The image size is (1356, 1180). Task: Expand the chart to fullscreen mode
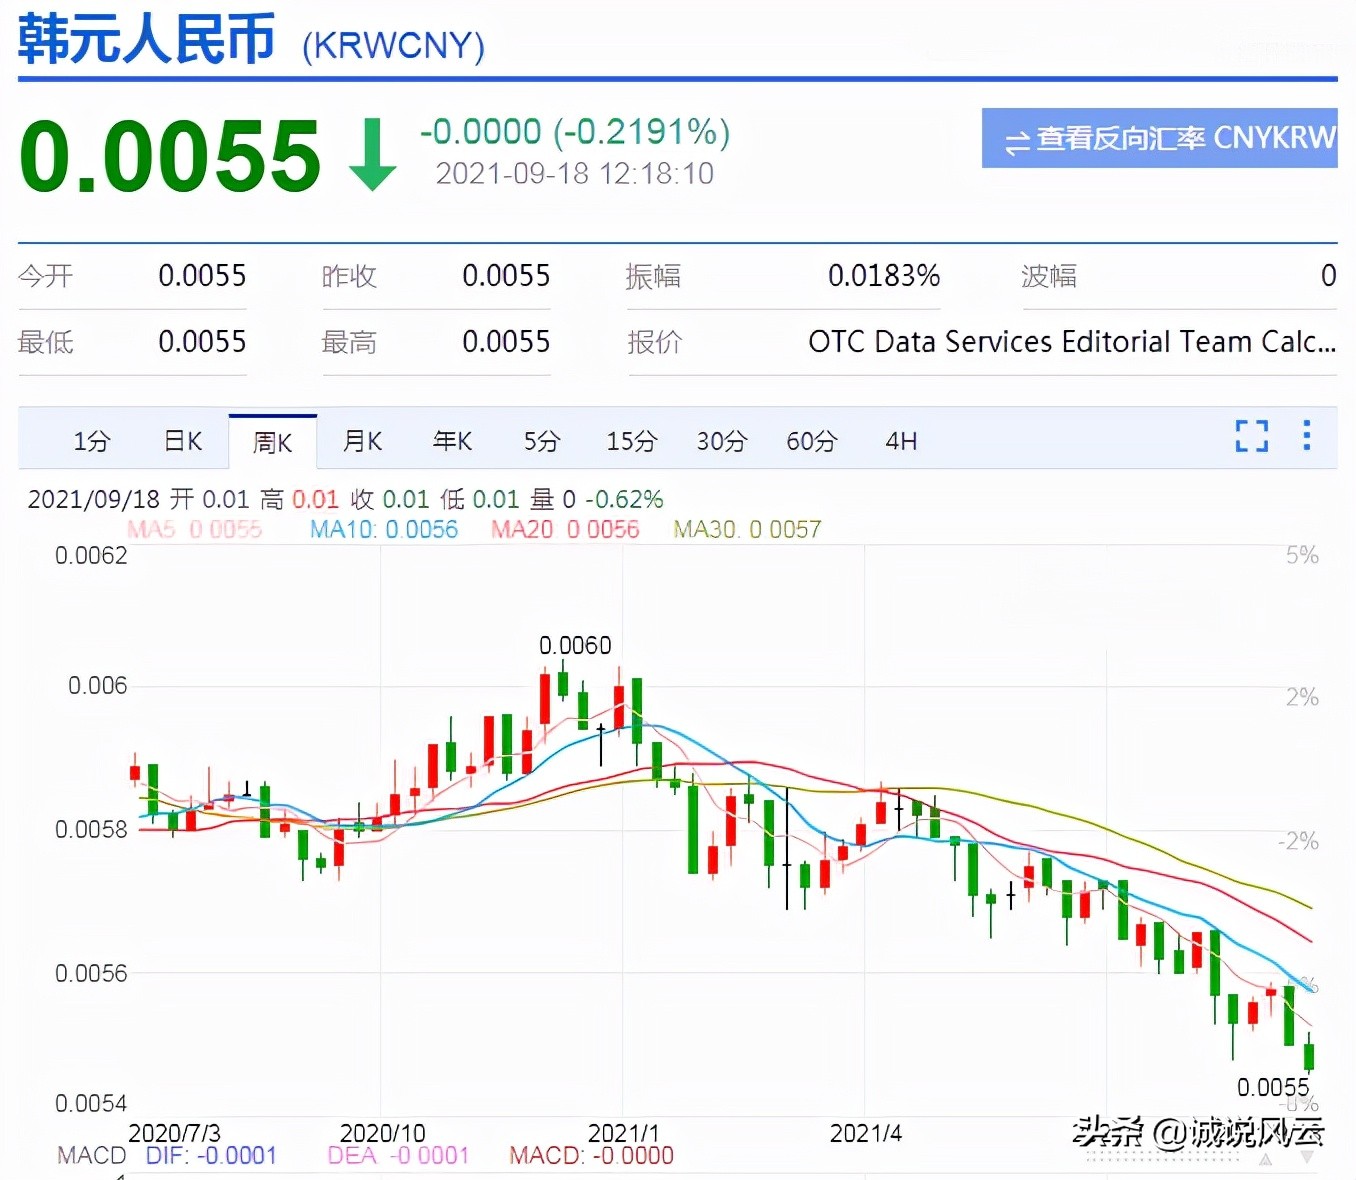(1251, 437)
